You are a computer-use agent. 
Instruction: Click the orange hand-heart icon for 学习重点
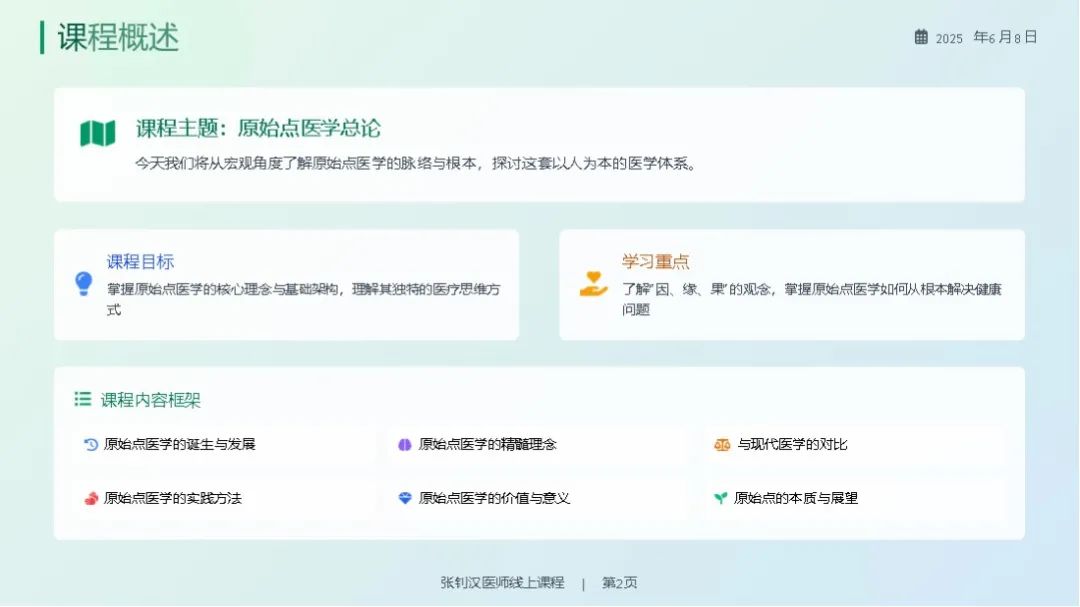coord(593,284)
